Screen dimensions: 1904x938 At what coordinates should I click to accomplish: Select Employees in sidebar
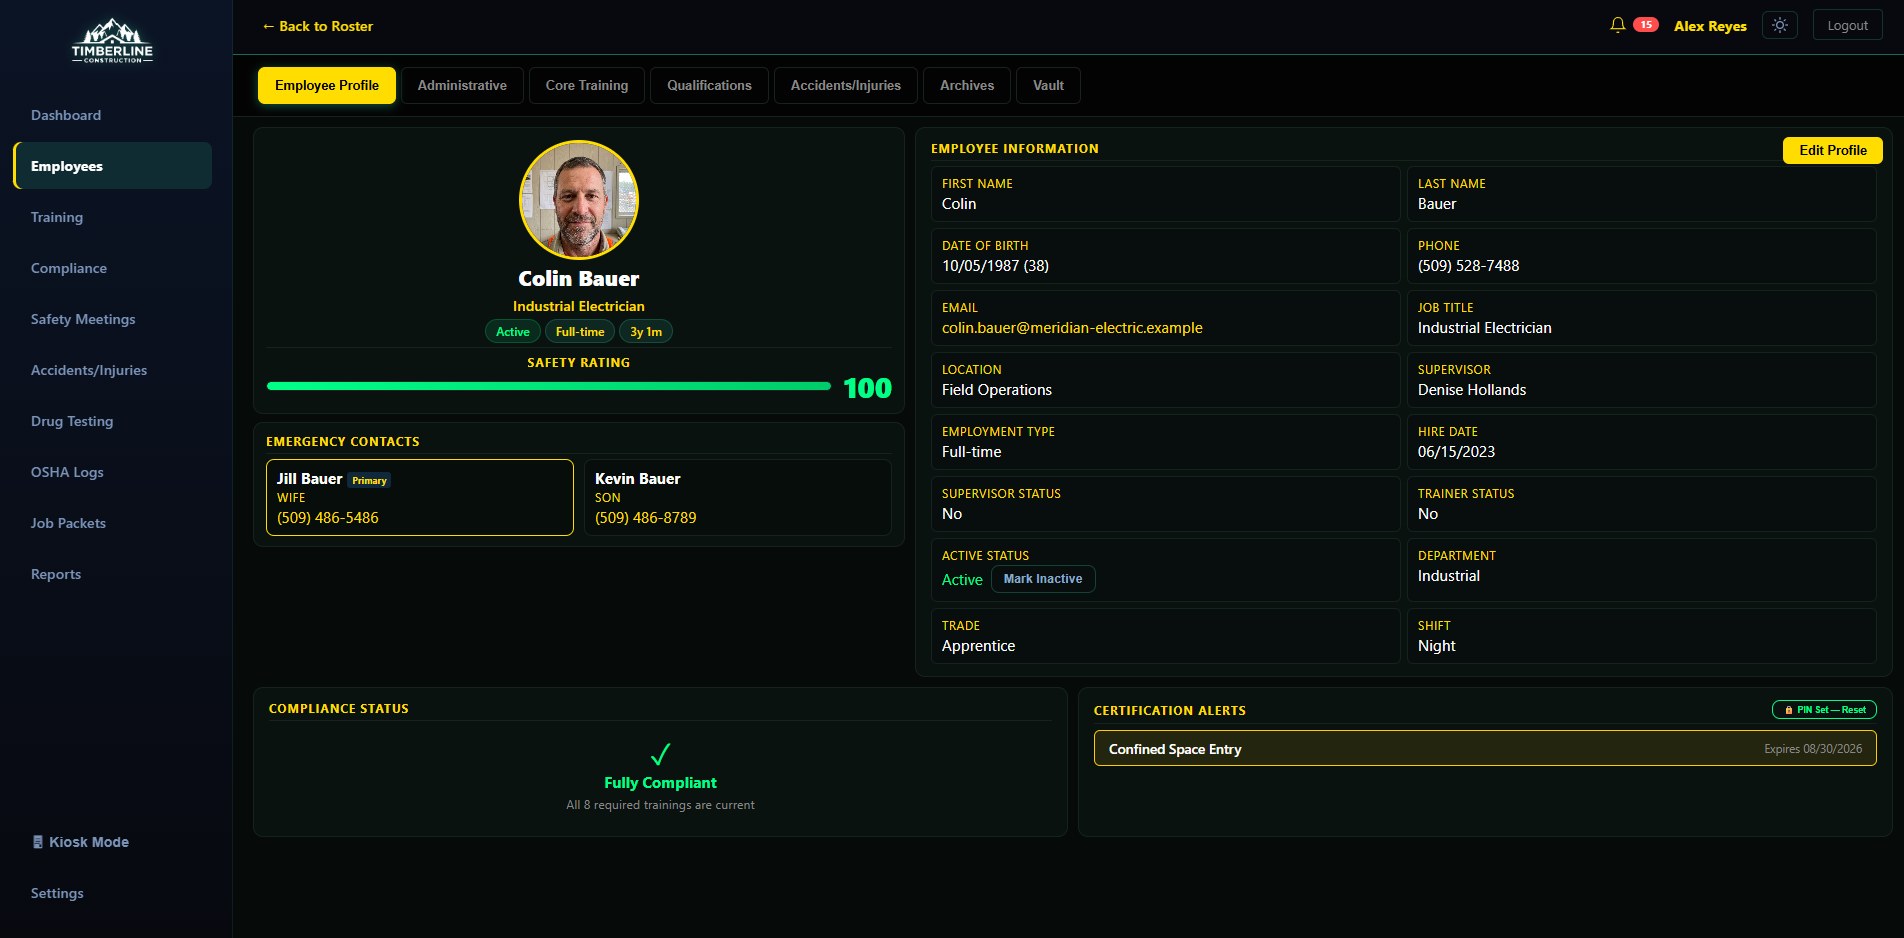[x=112, y=166]
